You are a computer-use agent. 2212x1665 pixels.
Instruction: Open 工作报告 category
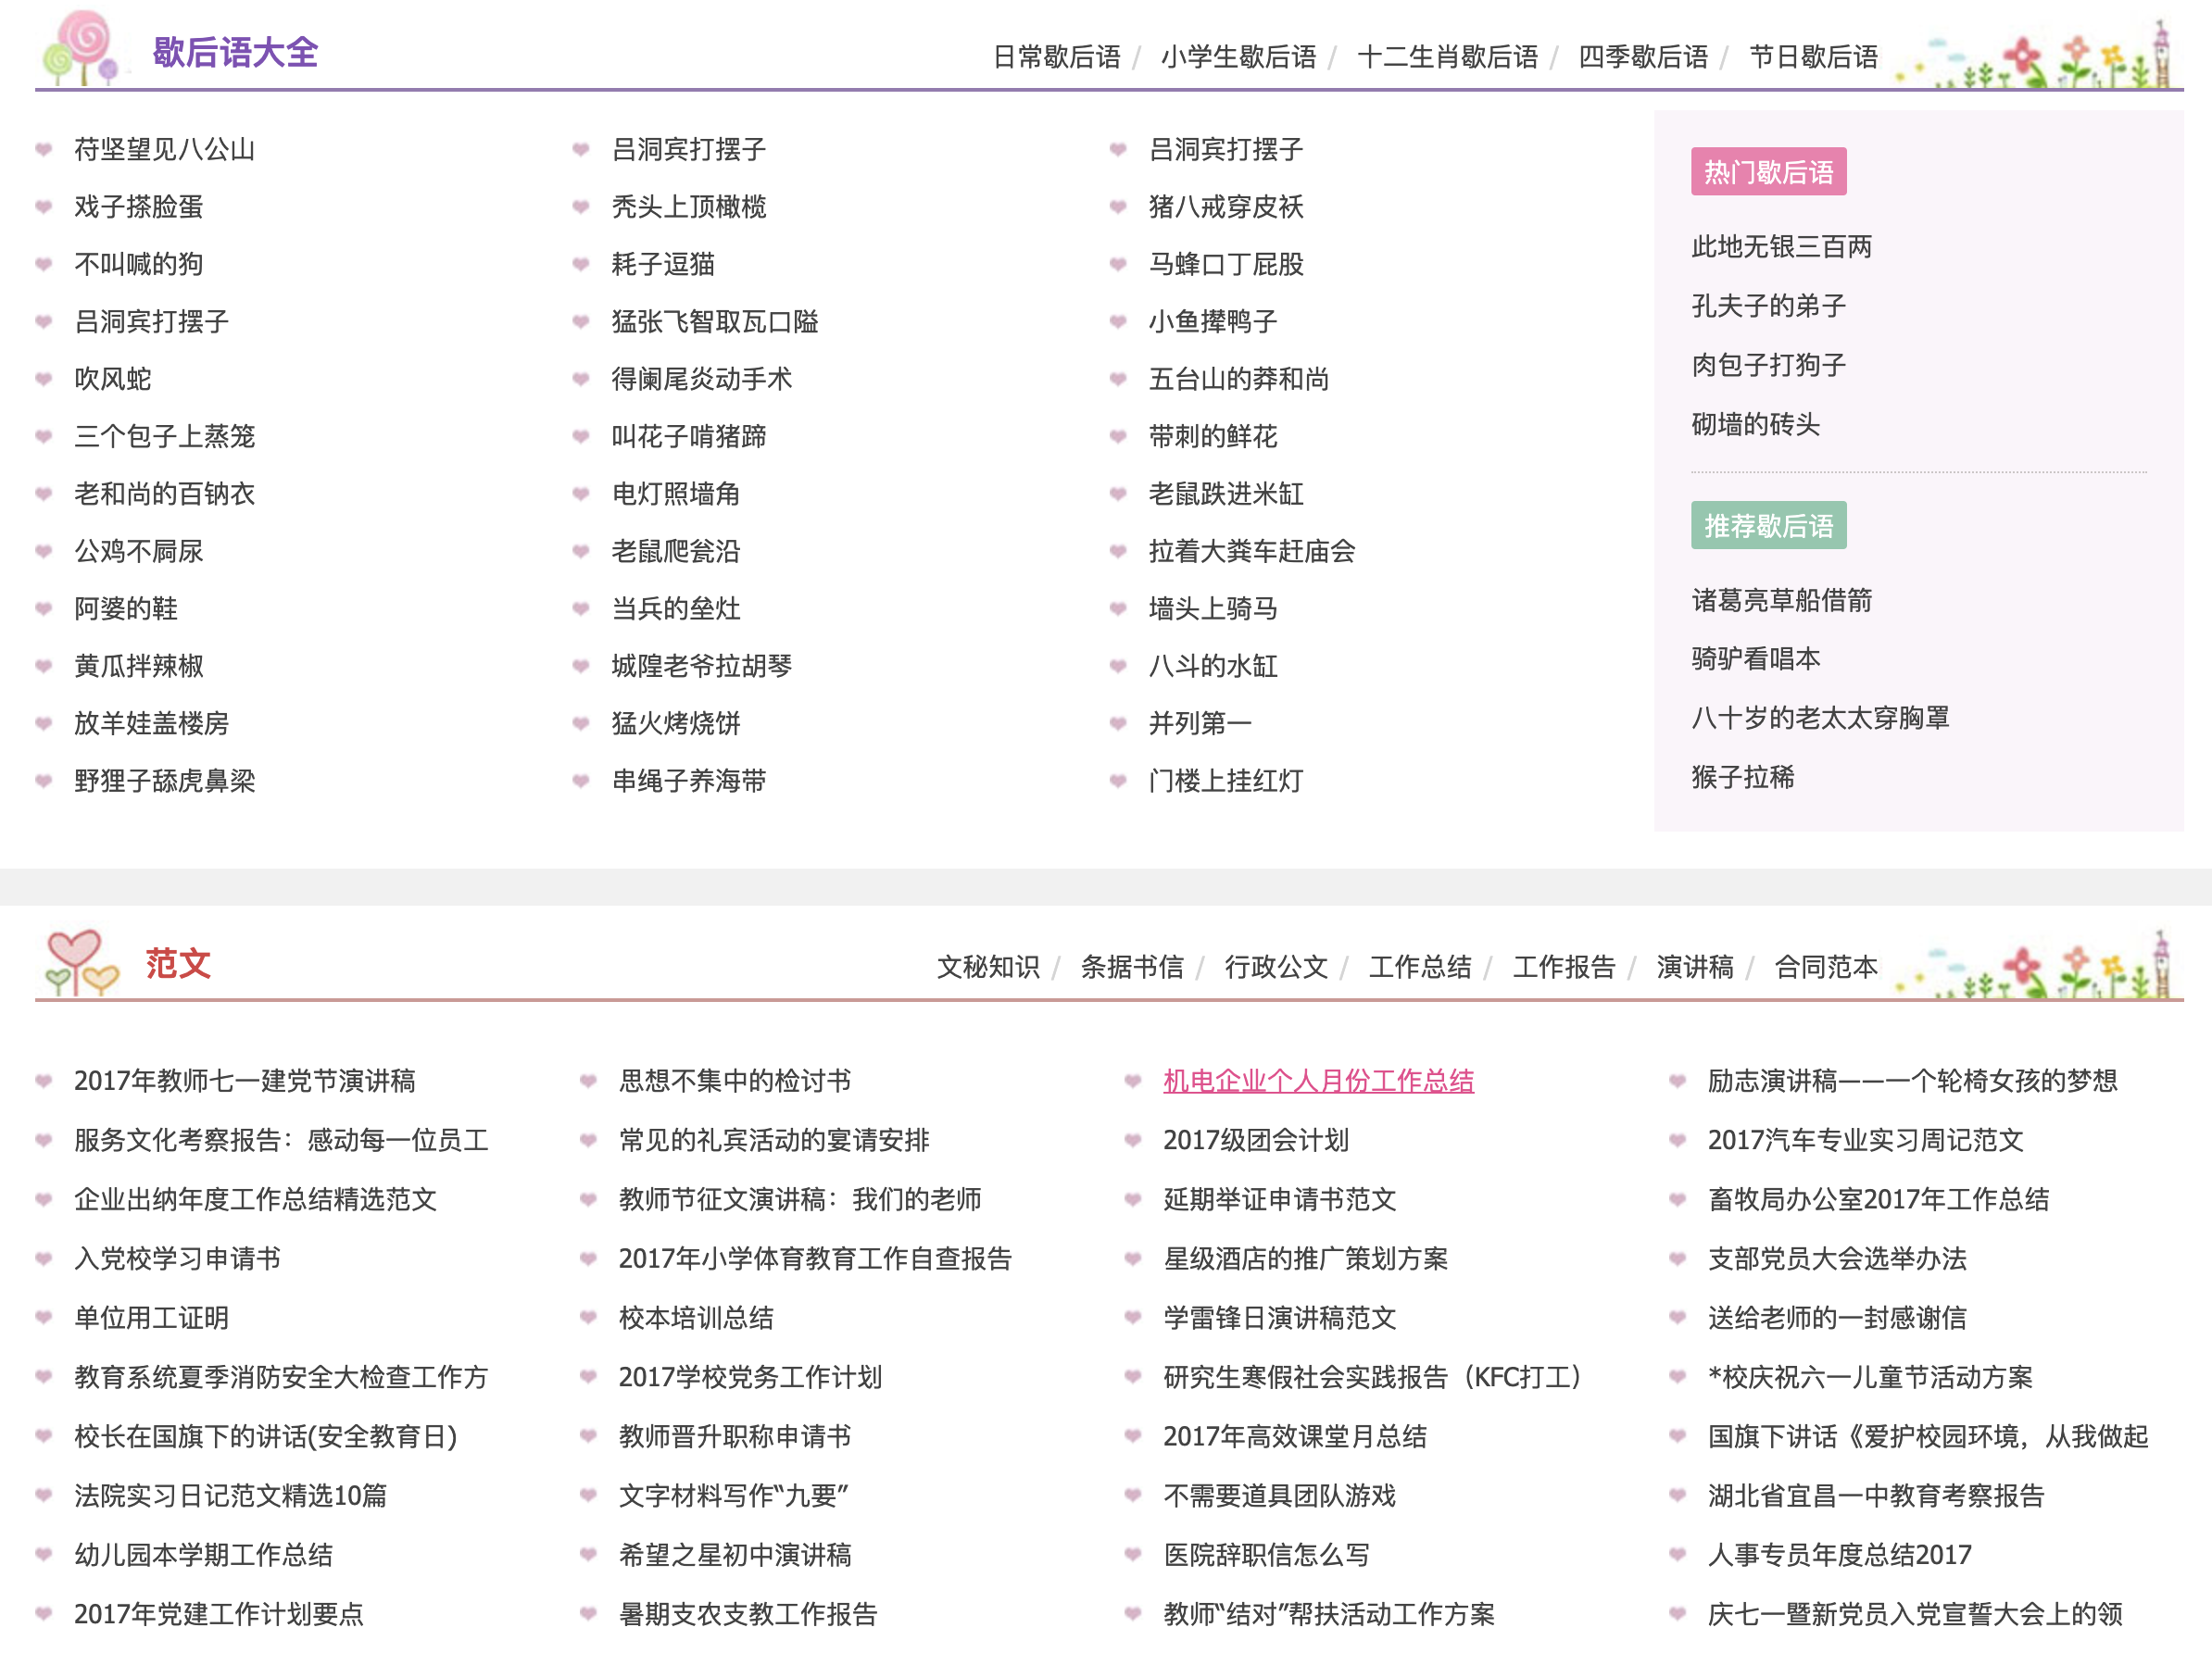pos(1564,967)
